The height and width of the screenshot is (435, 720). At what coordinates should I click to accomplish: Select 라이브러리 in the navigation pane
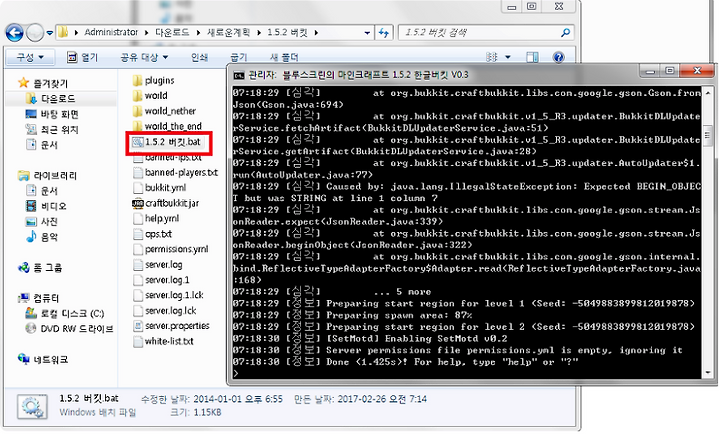pos(48,175)
